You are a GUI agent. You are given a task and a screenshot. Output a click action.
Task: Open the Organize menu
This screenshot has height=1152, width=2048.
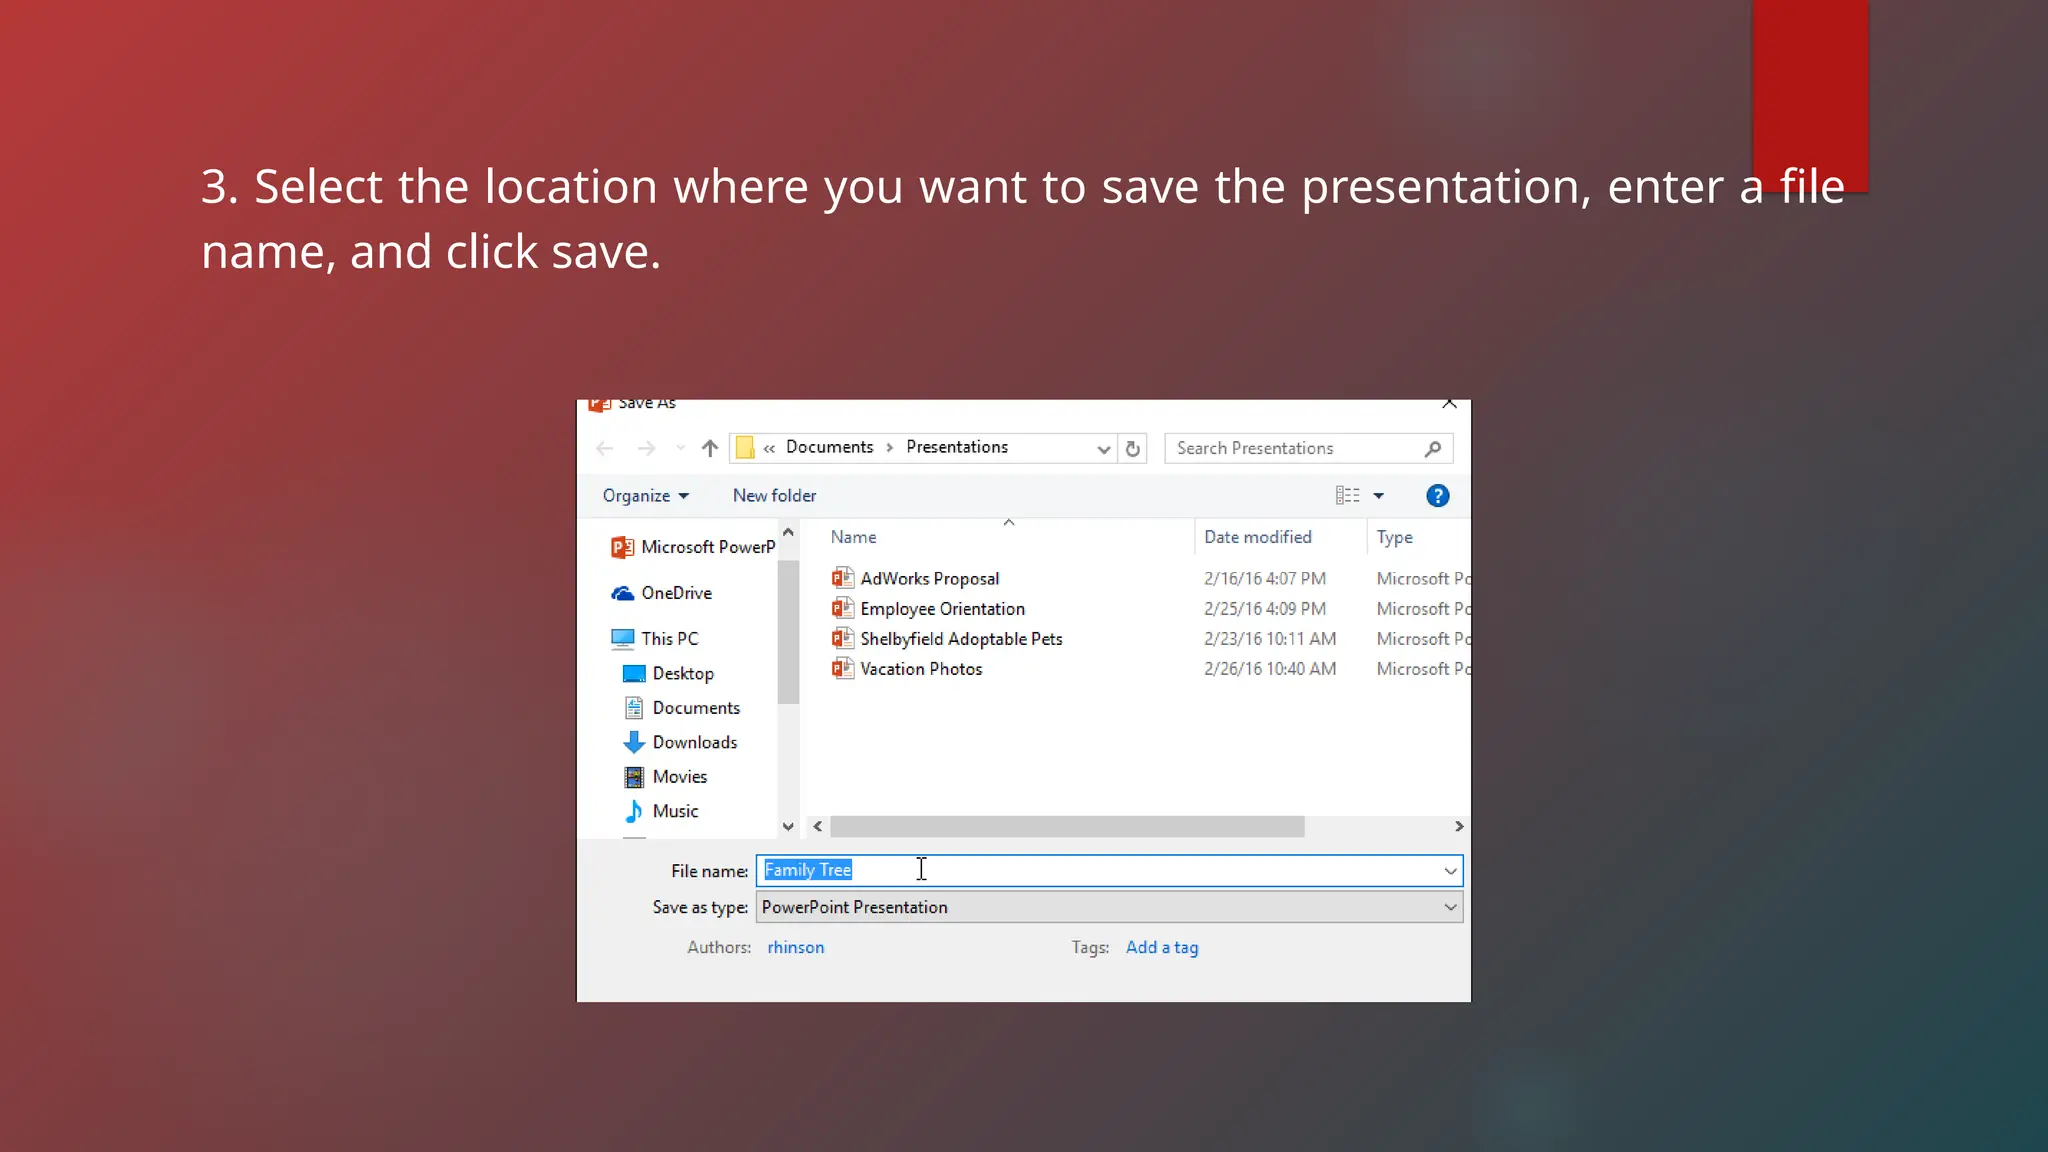pyautogui.click(x=645, y=496)
